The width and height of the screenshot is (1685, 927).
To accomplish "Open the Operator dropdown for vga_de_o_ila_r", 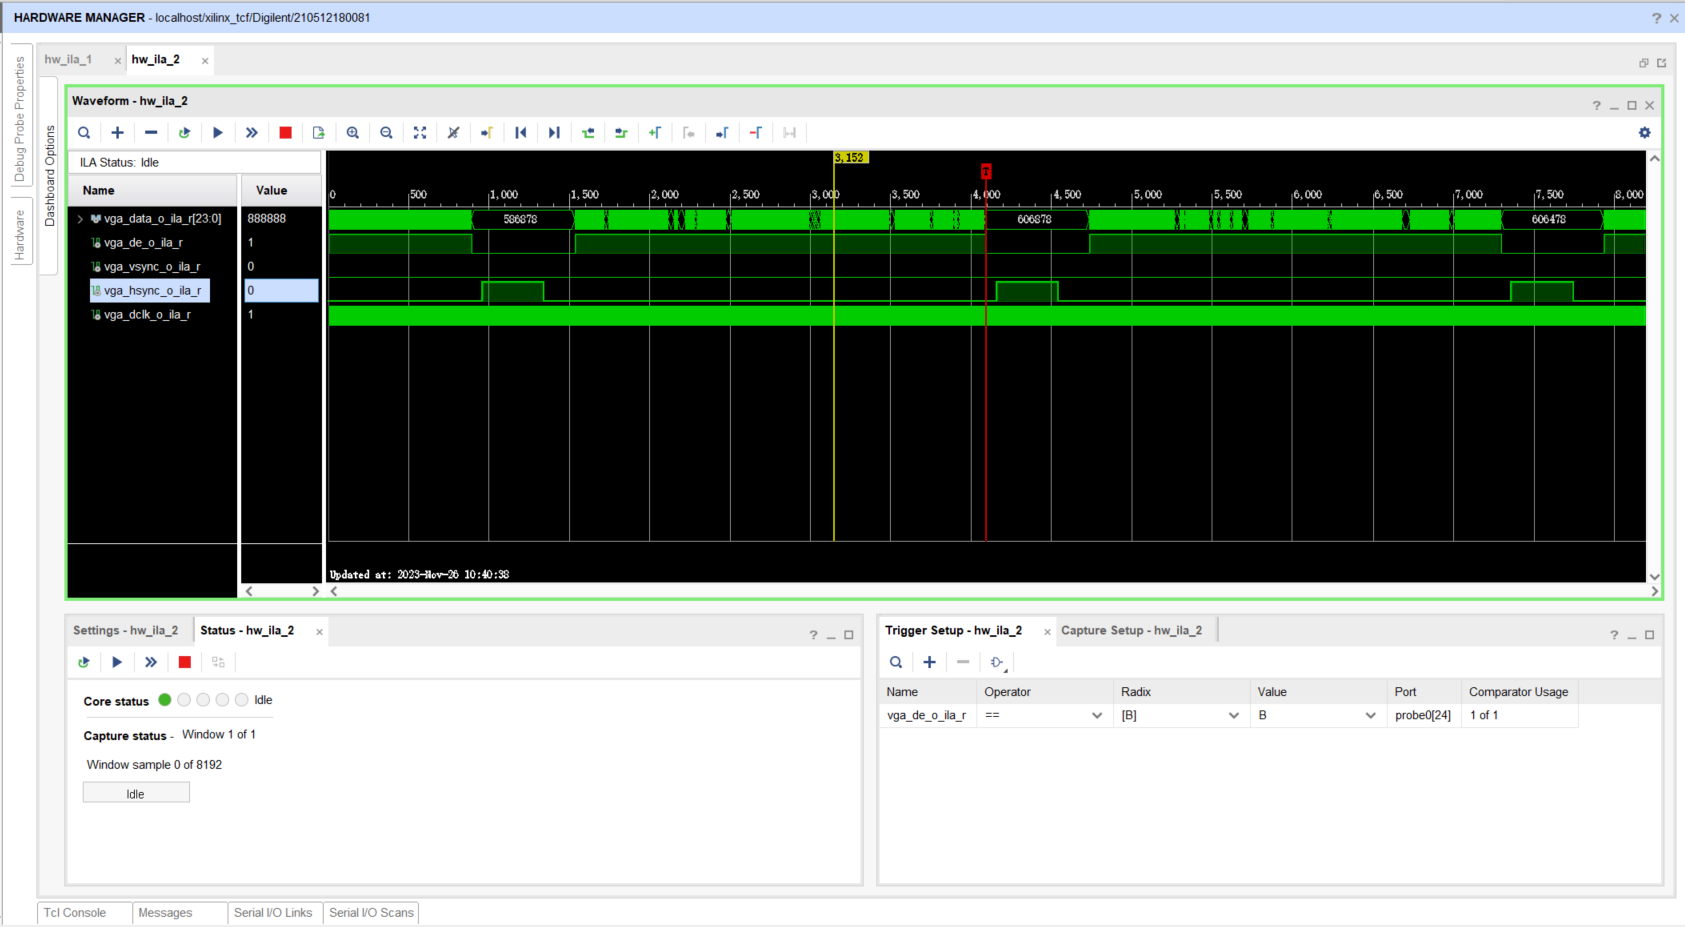I will [1097, 715].
